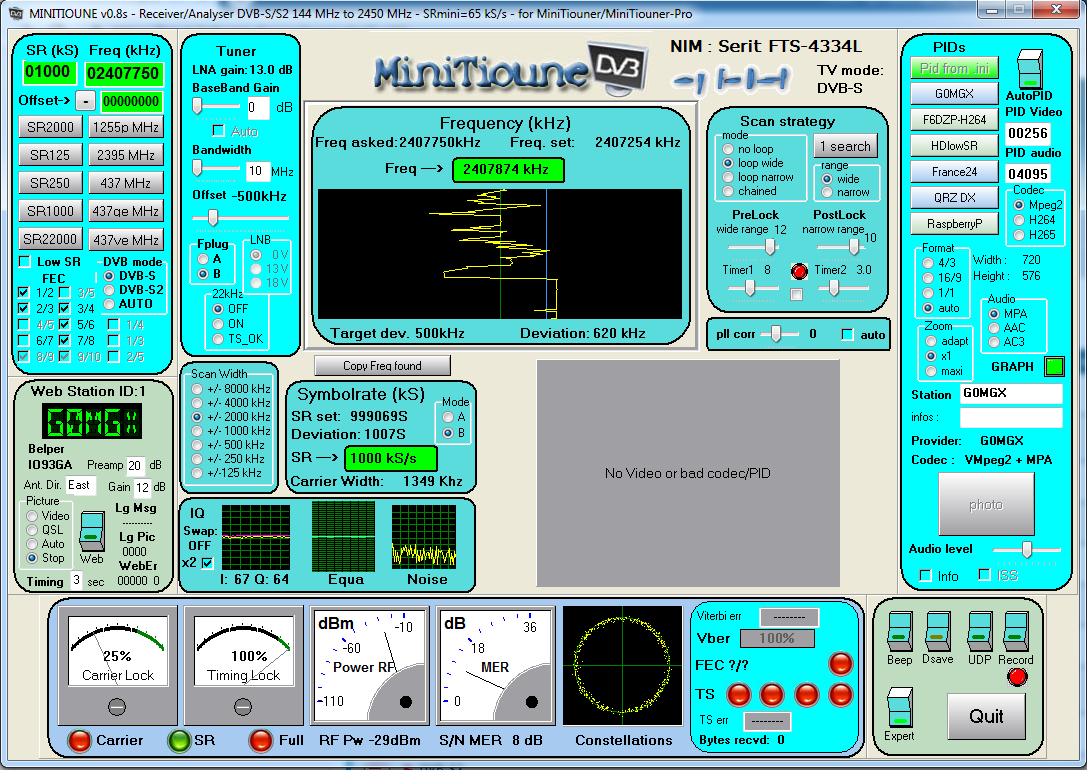Click the green GRAPH indicator square

click(x=1054, y=366)
